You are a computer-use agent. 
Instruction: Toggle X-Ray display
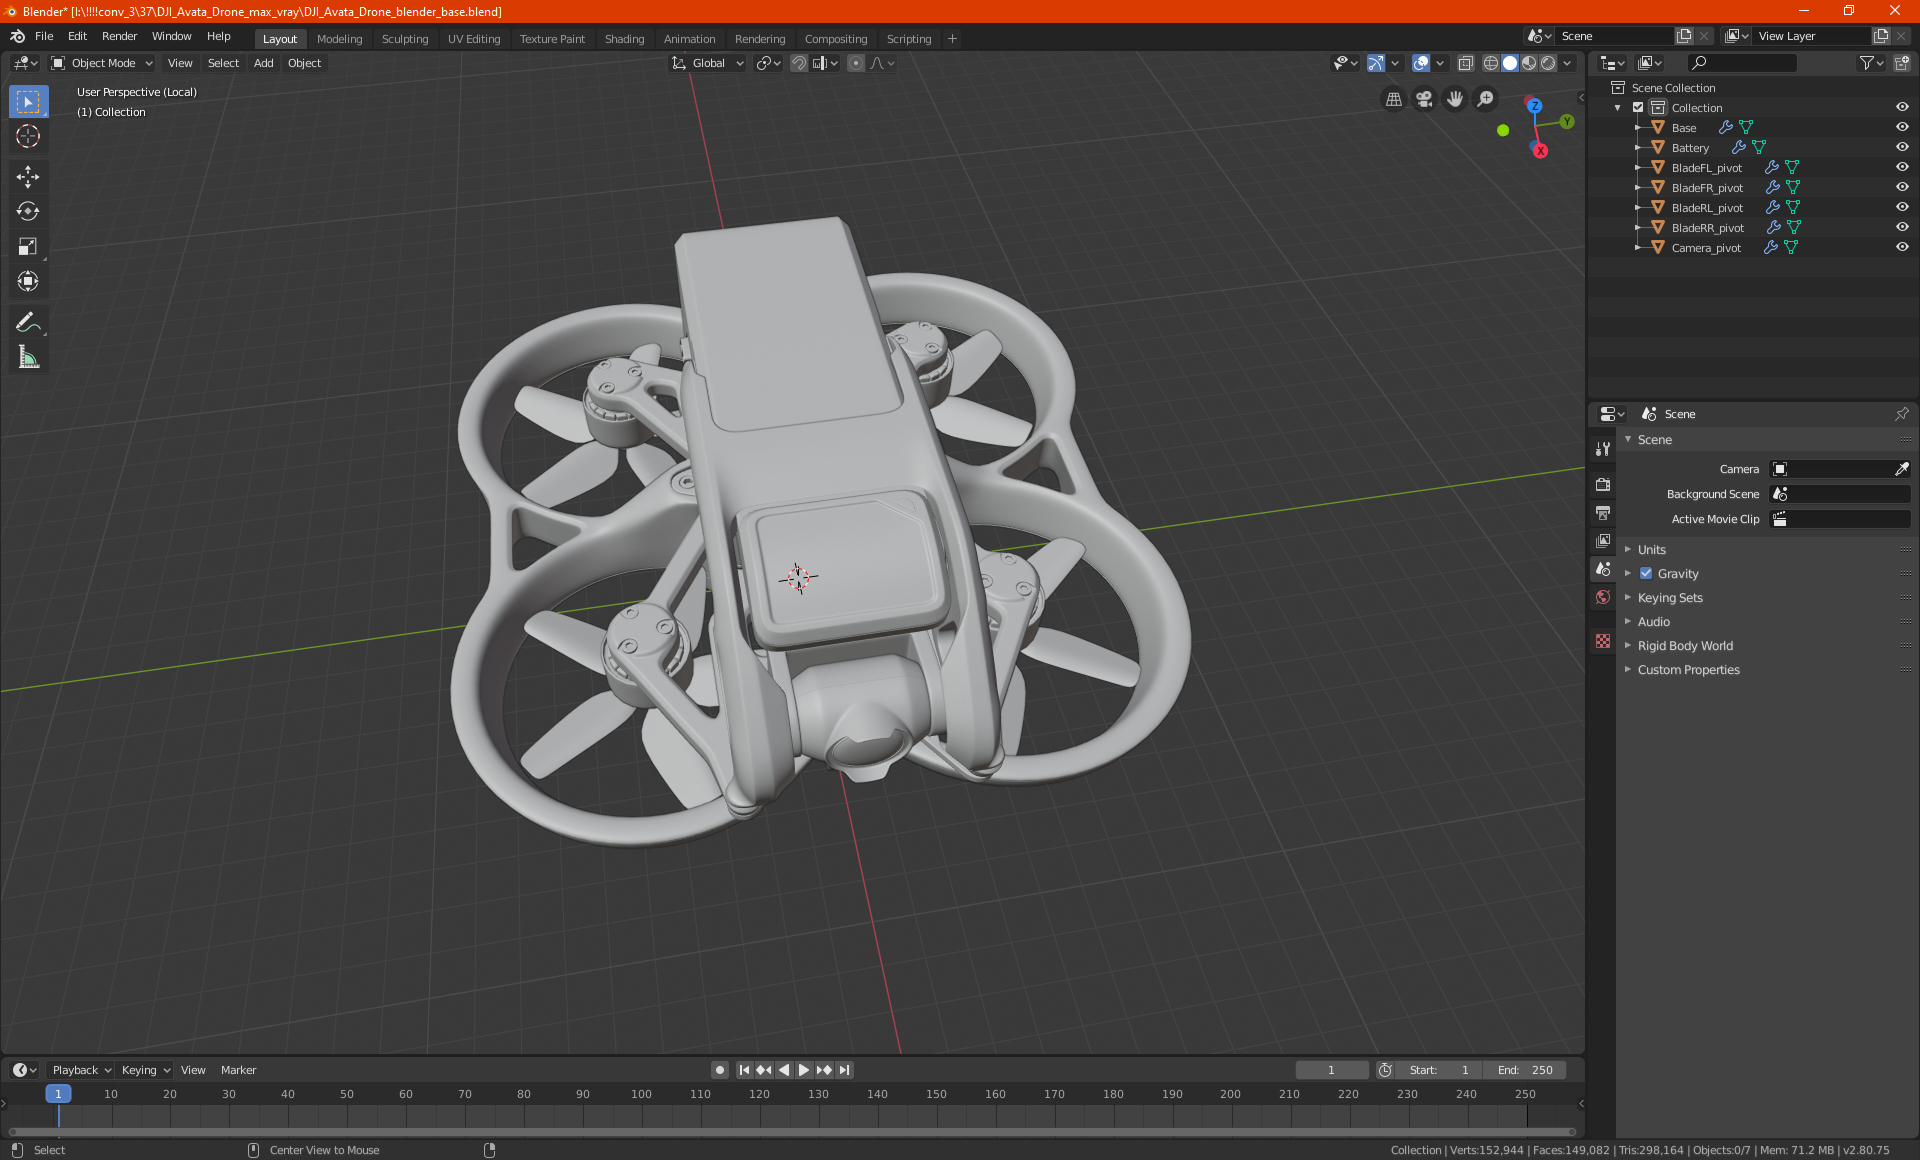point(1465,63)
